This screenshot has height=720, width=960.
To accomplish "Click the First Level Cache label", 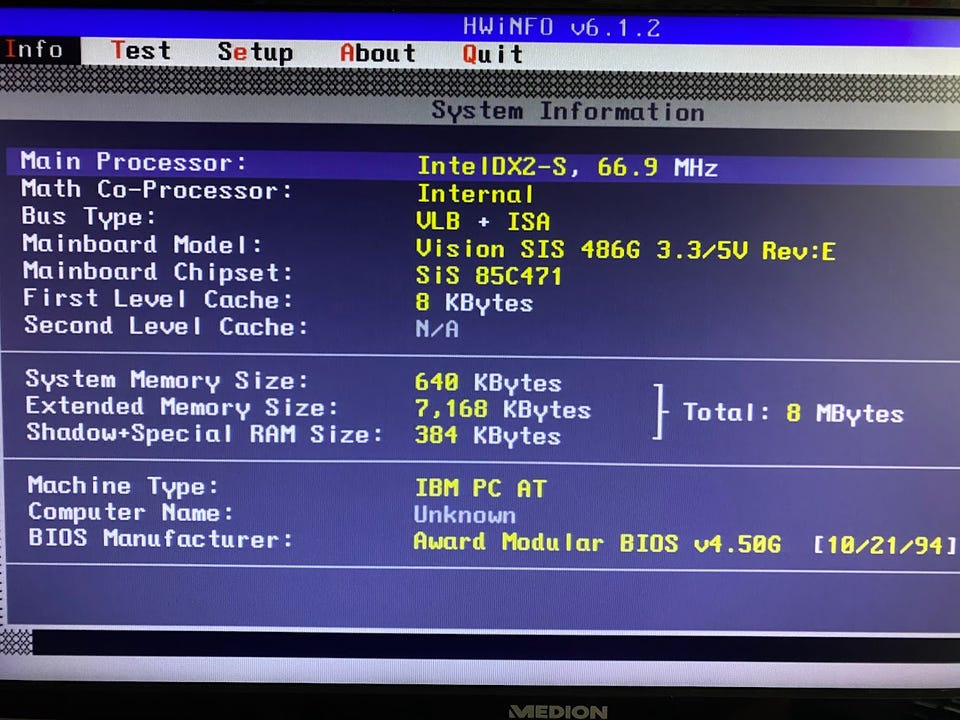I will click(x=157, y=299).
